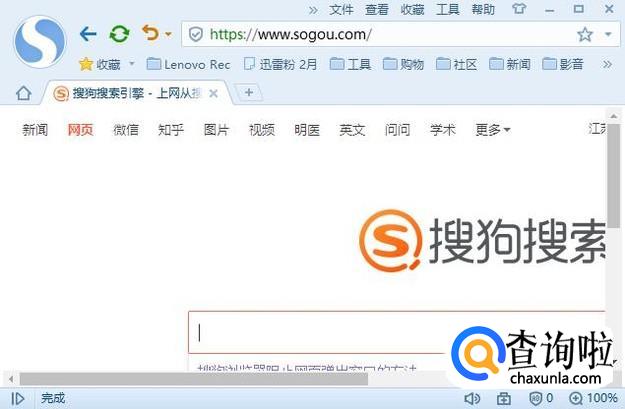
Task: Click the vertical scrollbar thumb
Action: (613, 175)
